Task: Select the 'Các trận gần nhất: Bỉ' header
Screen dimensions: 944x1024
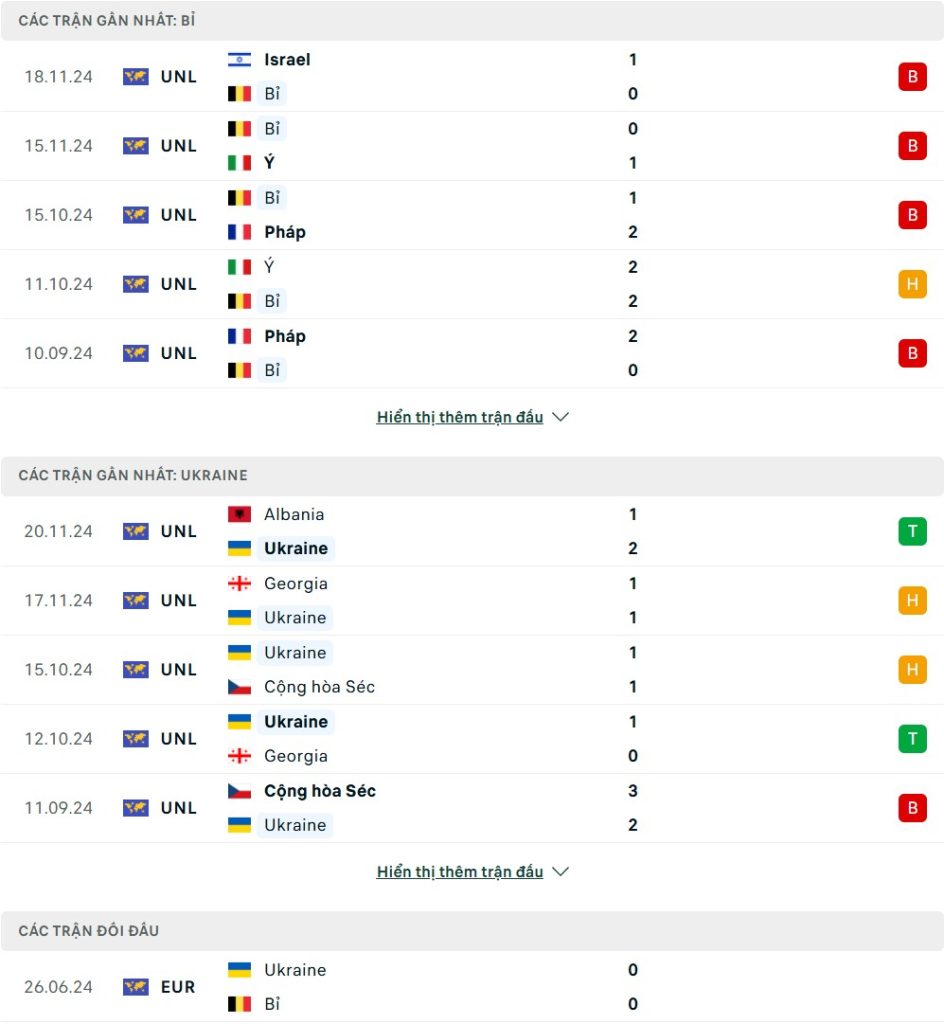Action: [472, 20]
